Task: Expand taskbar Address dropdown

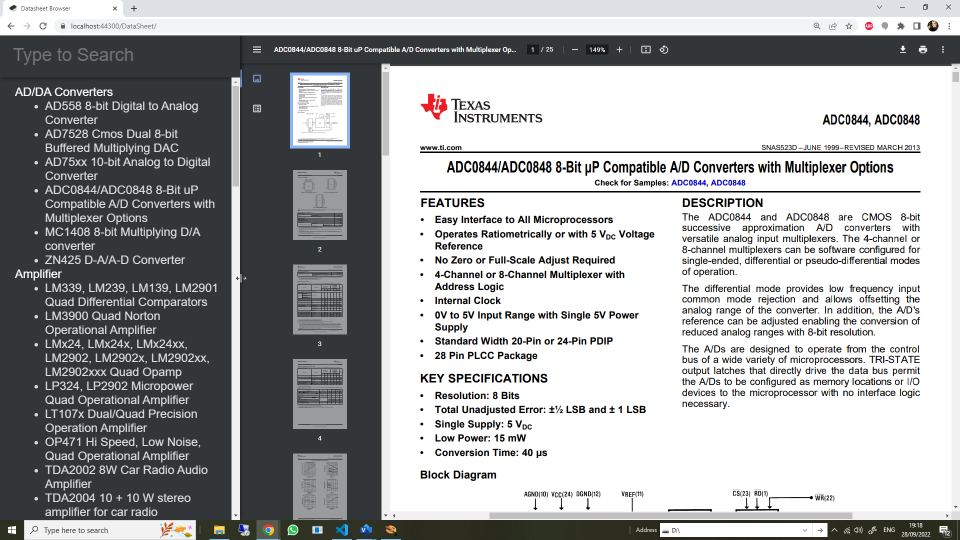Action: (x=804, y=530)
